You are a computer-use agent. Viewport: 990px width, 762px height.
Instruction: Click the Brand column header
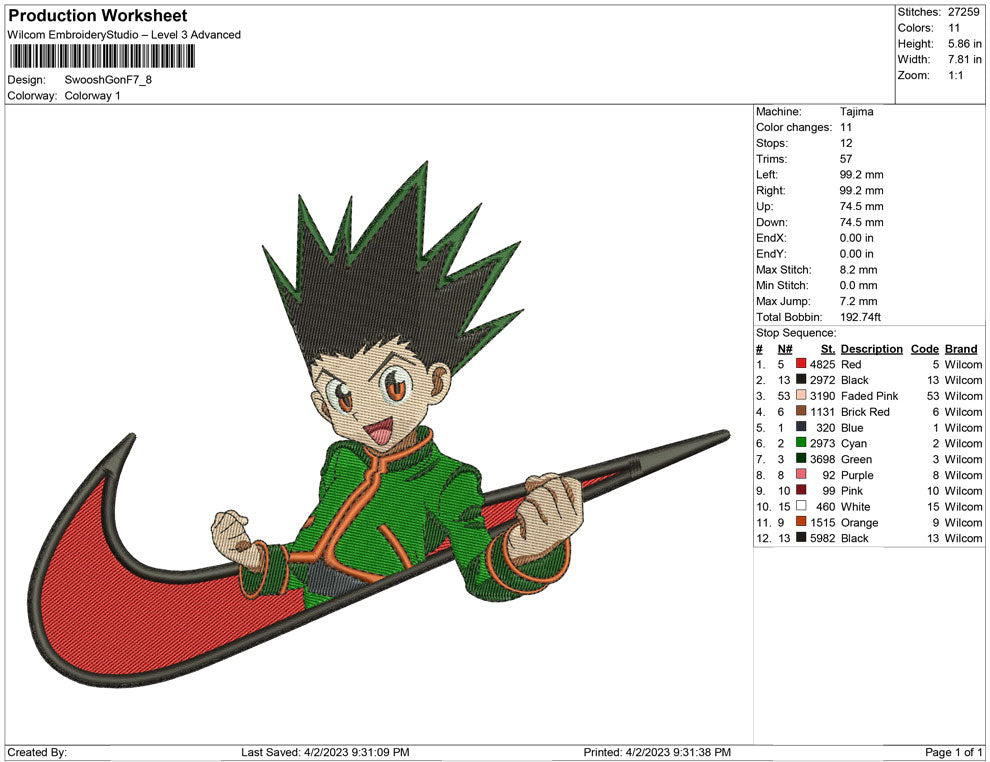961,348
